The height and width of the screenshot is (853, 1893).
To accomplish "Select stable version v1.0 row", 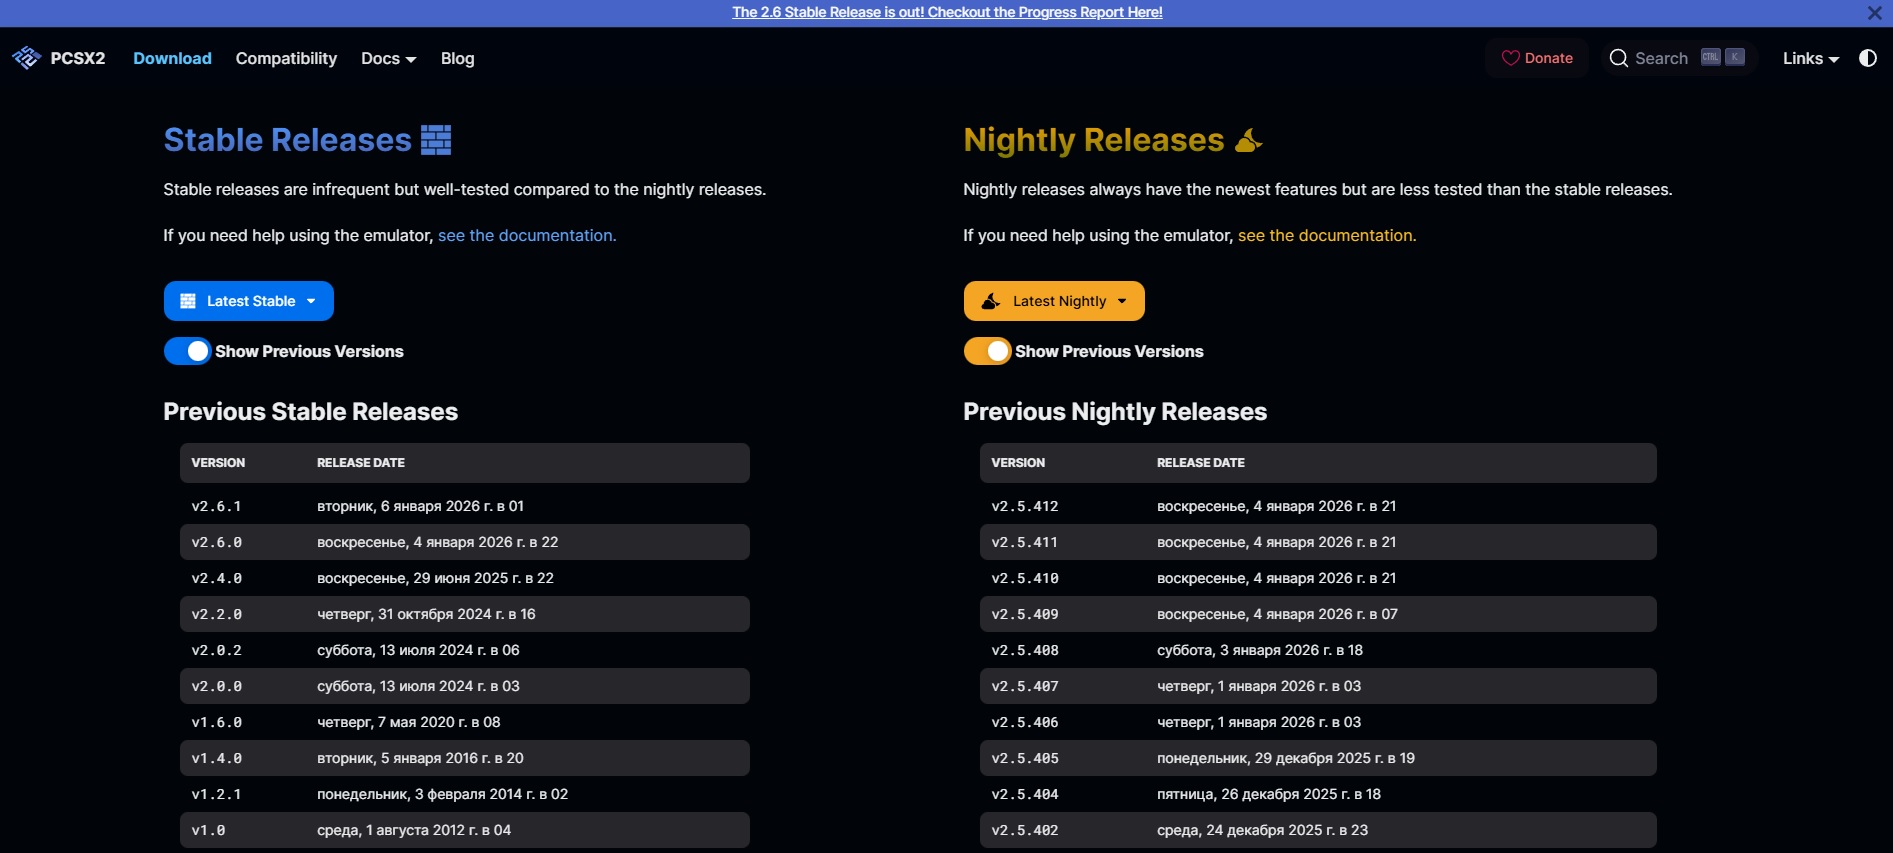I will pyautogui.click(x=465, y=830).
